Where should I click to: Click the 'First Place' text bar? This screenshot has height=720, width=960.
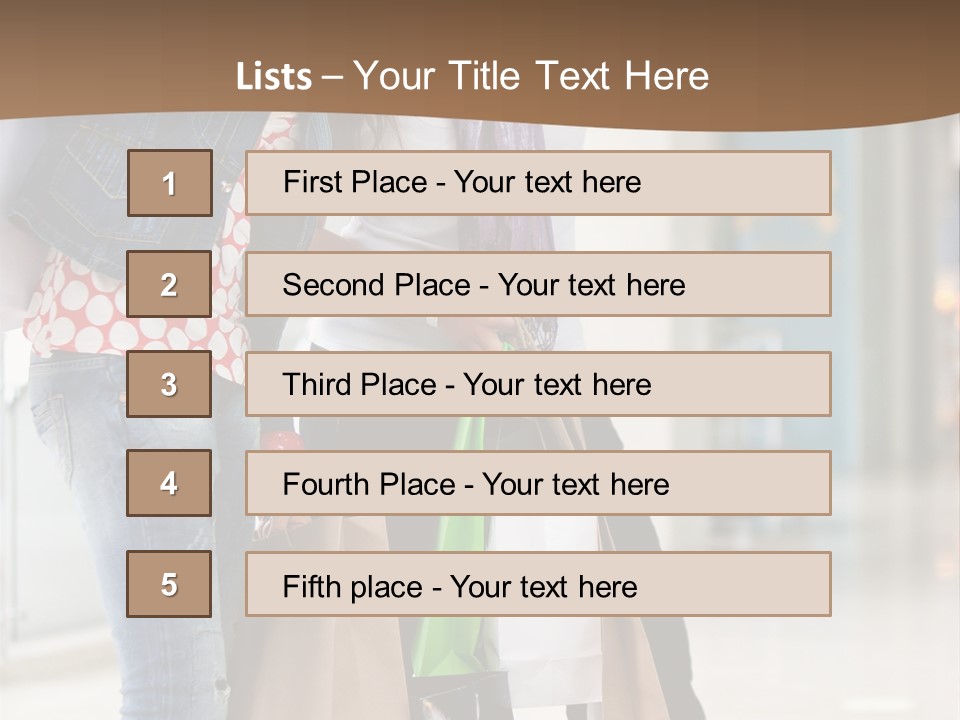[x=538, y=183]
